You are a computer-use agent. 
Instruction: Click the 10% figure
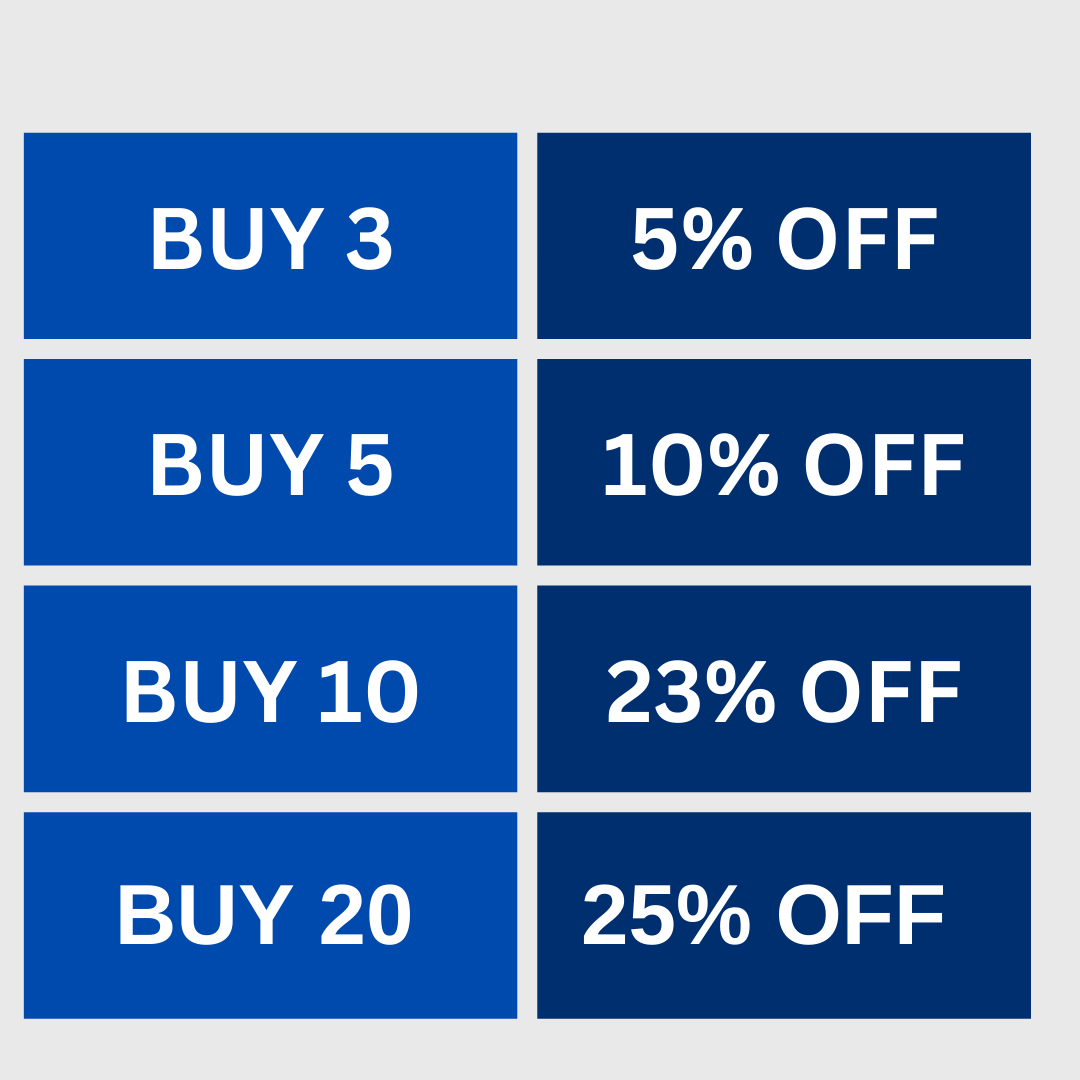(x=691, y=465)
